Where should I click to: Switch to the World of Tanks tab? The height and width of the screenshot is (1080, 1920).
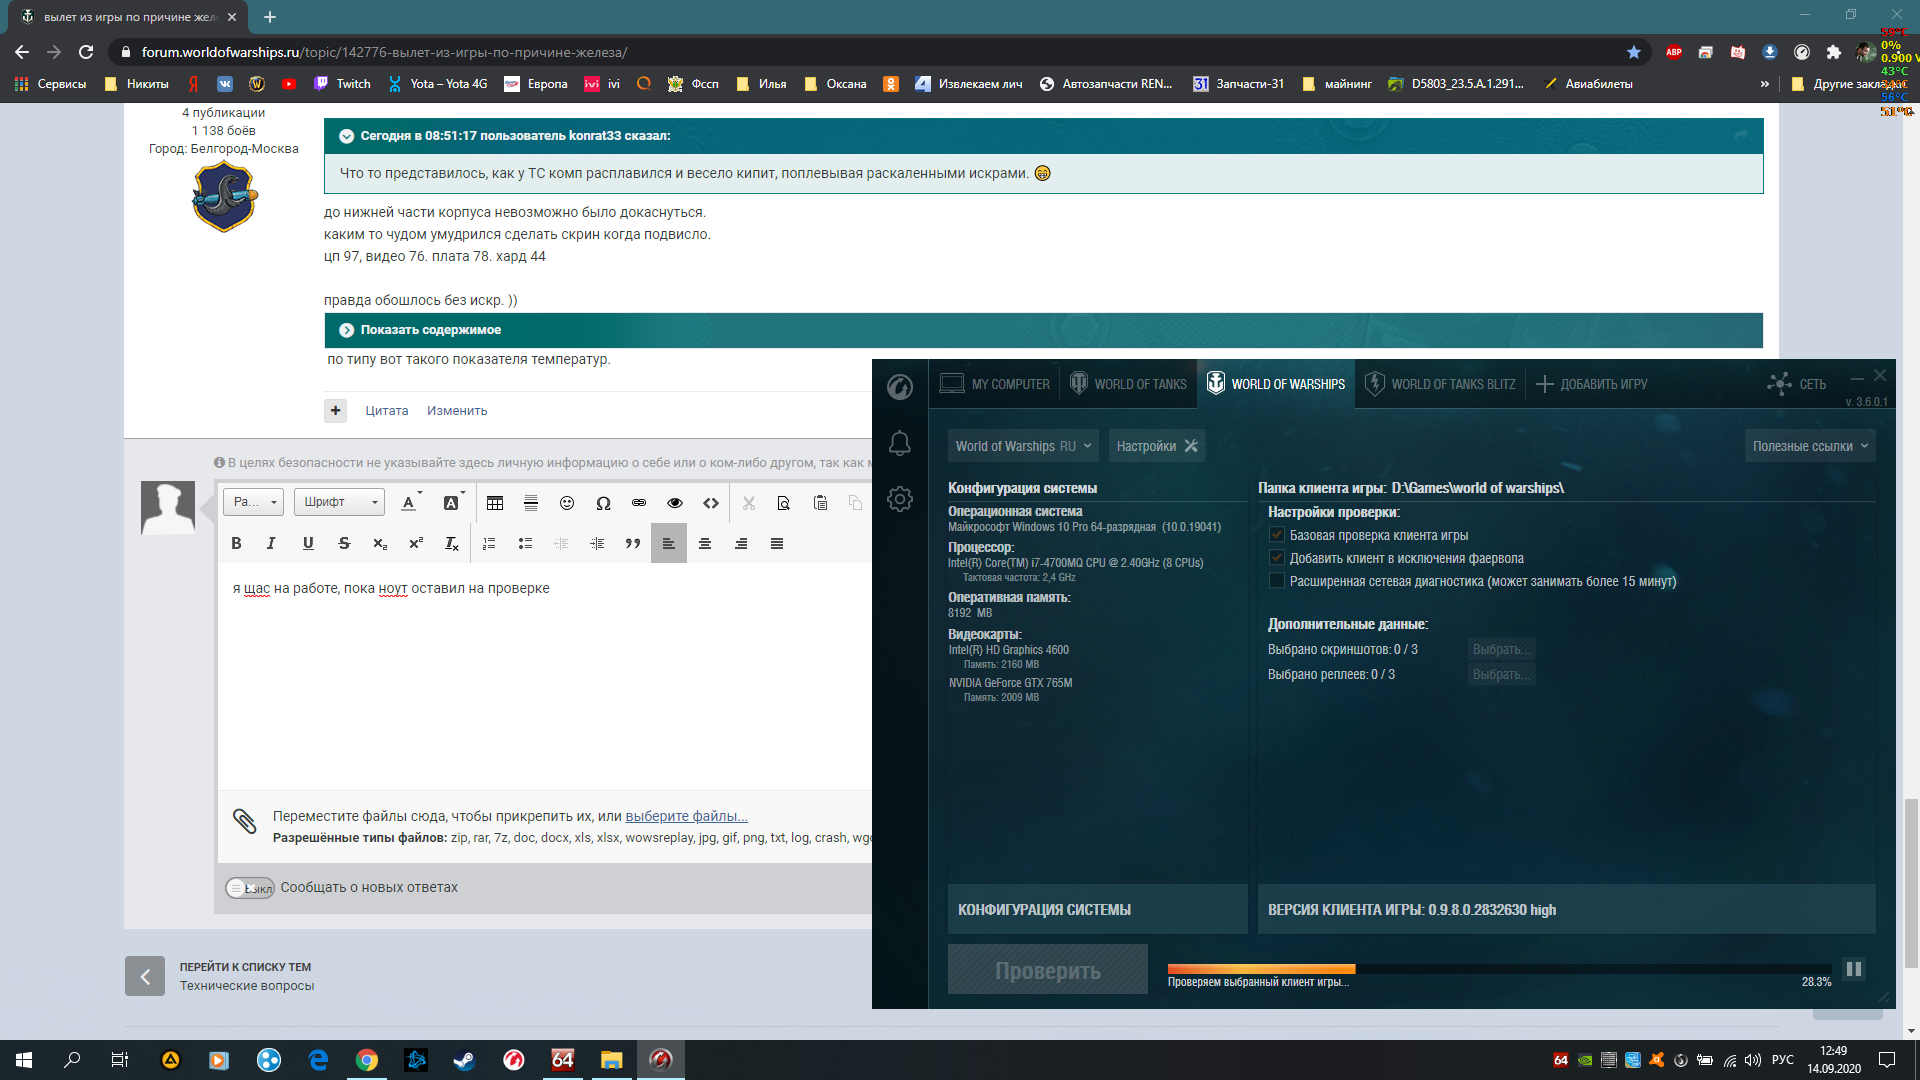(1128, 384)
